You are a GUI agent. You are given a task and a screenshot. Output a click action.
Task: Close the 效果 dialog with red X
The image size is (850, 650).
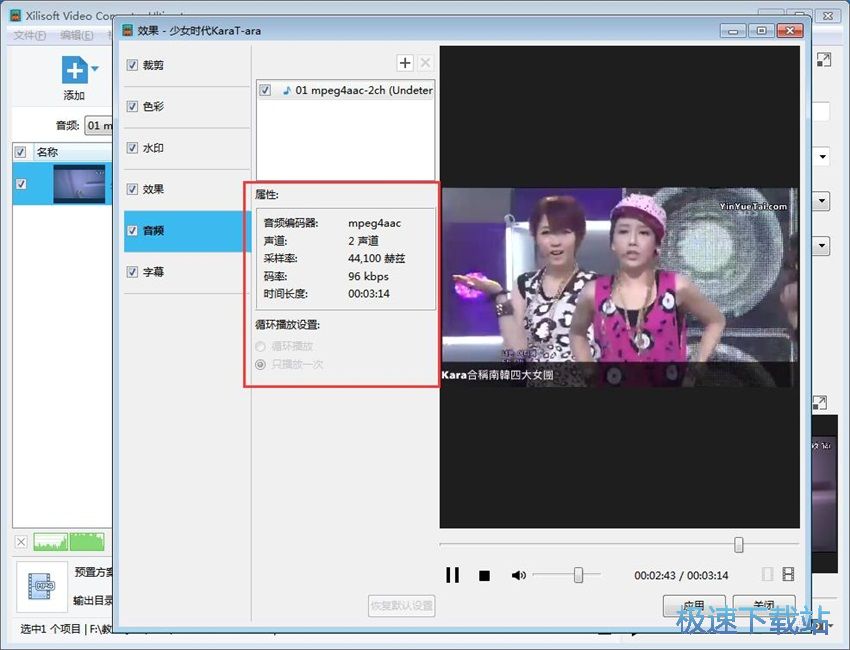tap(789, 31)
